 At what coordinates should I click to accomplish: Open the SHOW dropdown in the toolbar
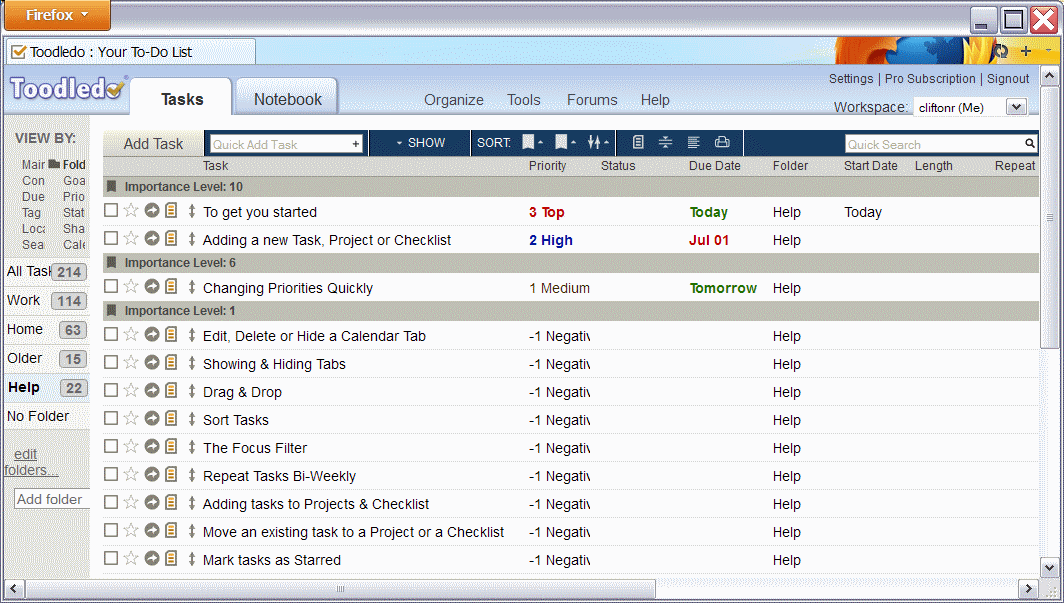(420, 143)
